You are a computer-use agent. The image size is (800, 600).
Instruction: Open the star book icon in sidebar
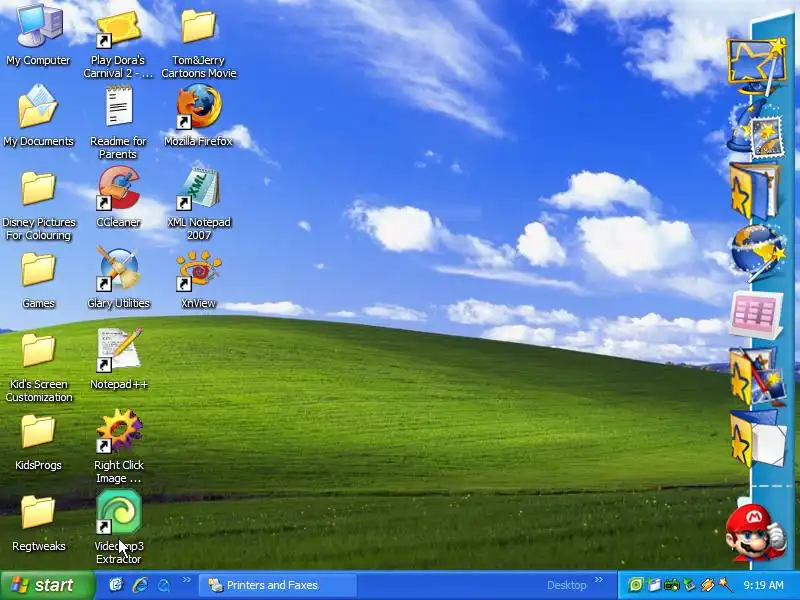point(755,192)
